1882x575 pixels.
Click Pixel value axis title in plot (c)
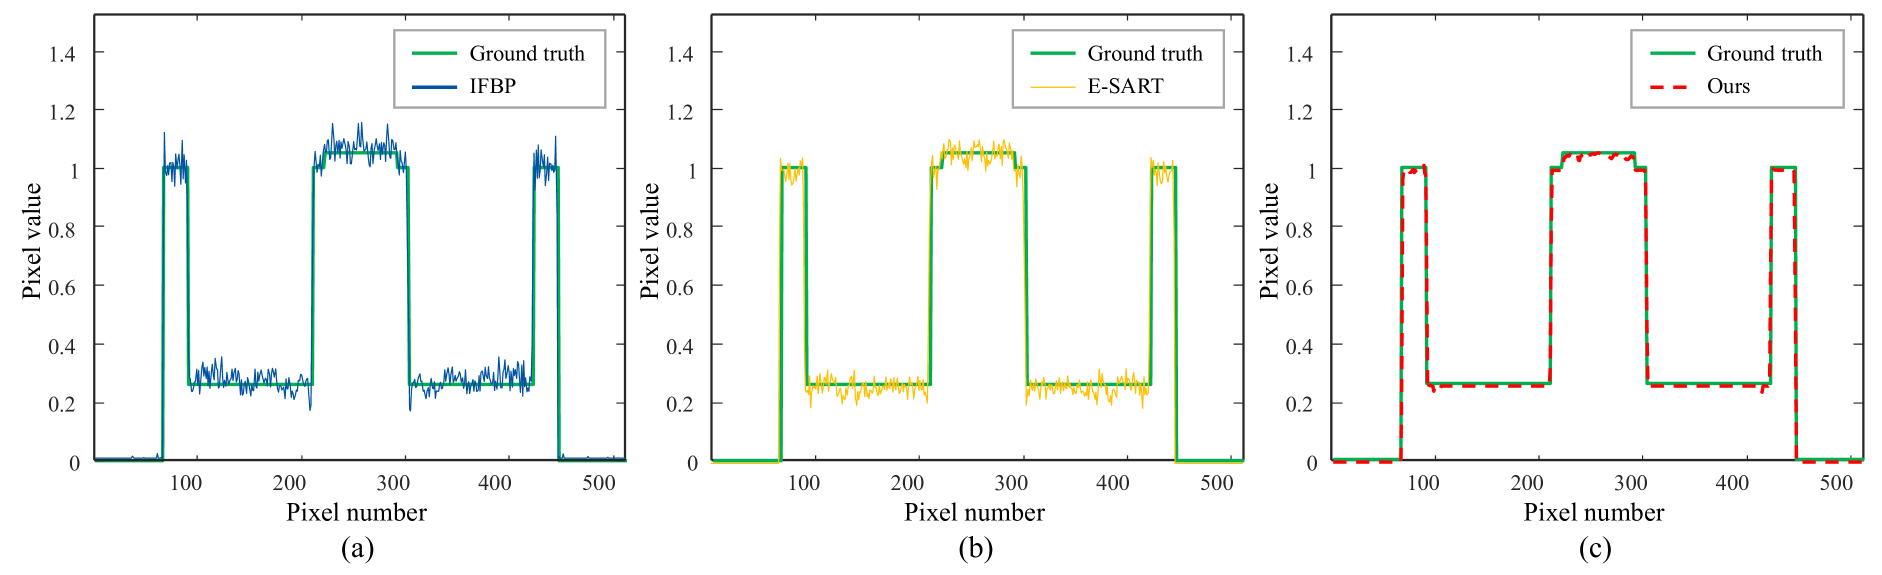[1269, 240]
